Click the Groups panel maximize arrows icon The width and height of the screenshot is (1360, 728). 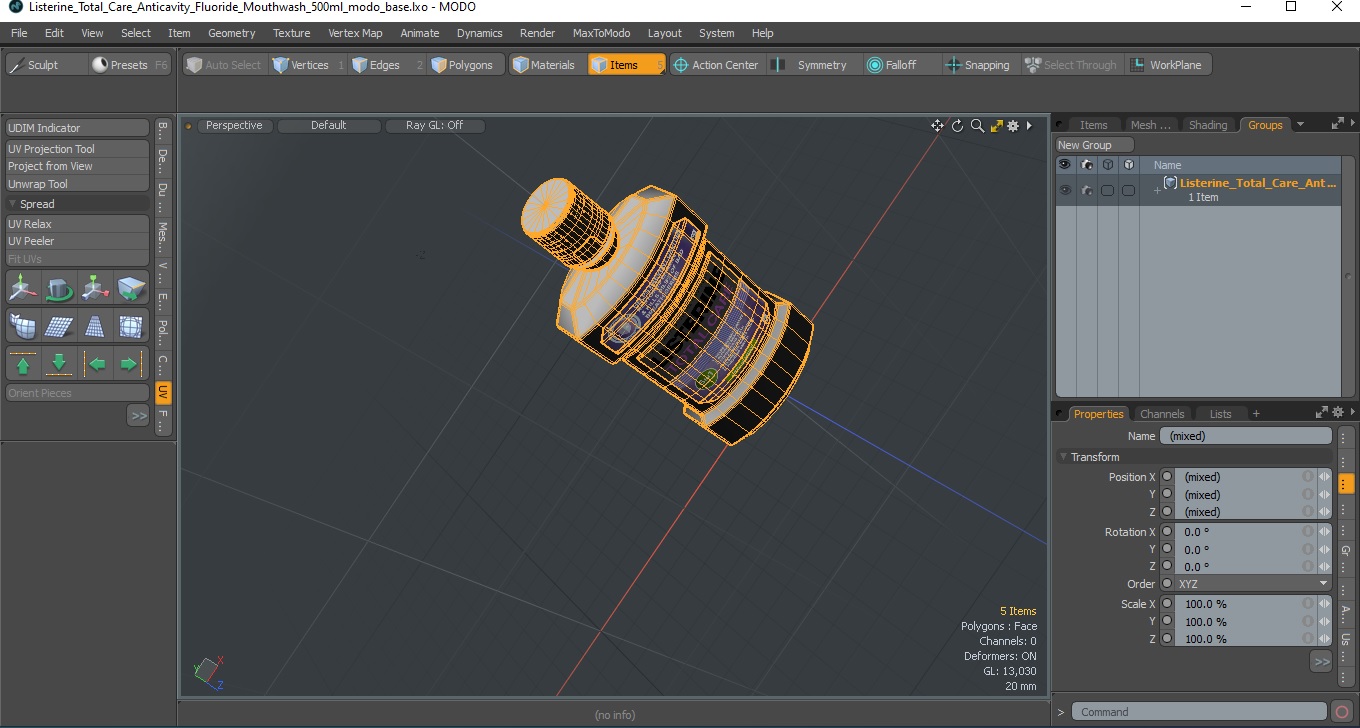tap(1338, 124)
